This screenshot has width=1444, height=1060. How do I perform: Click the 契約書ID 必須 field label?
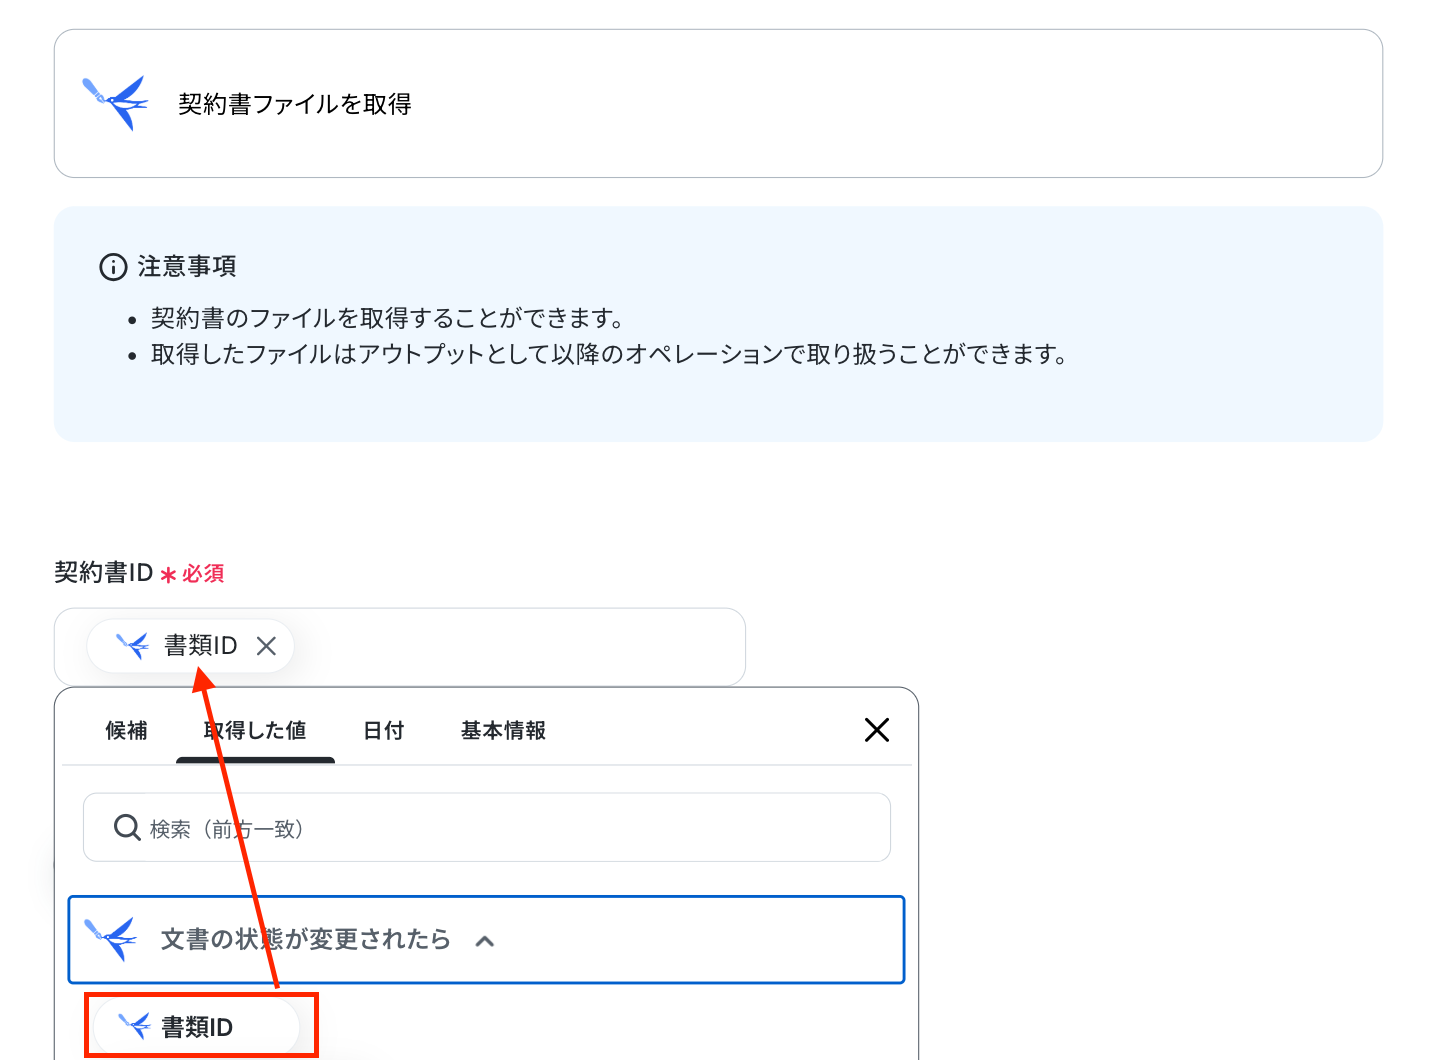(x=139, y=573)
